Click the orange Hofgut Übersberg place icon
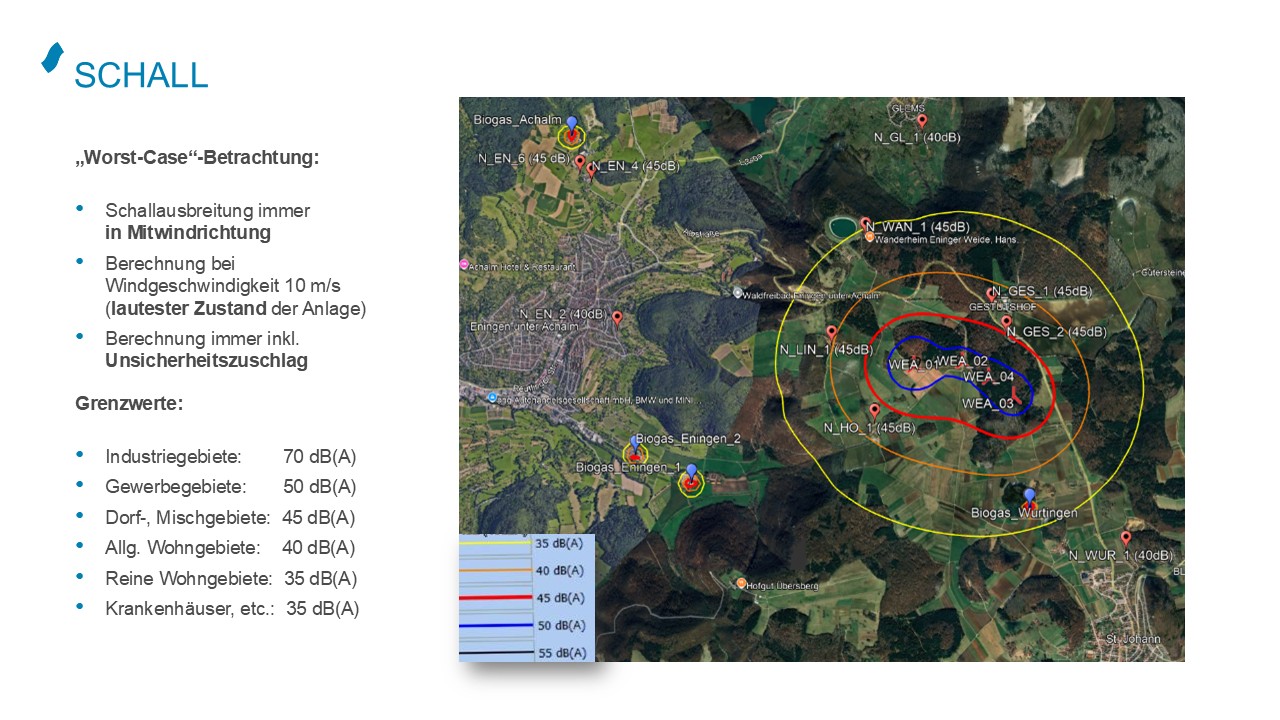This screenshot has width=1280, height=720. click(741, 584)
